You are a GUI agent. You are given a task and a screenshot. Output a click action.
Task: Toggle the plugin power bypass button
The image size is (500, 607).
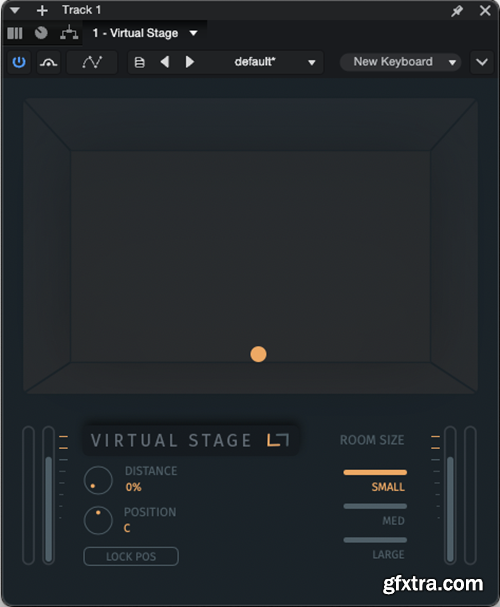pos(19,62)
